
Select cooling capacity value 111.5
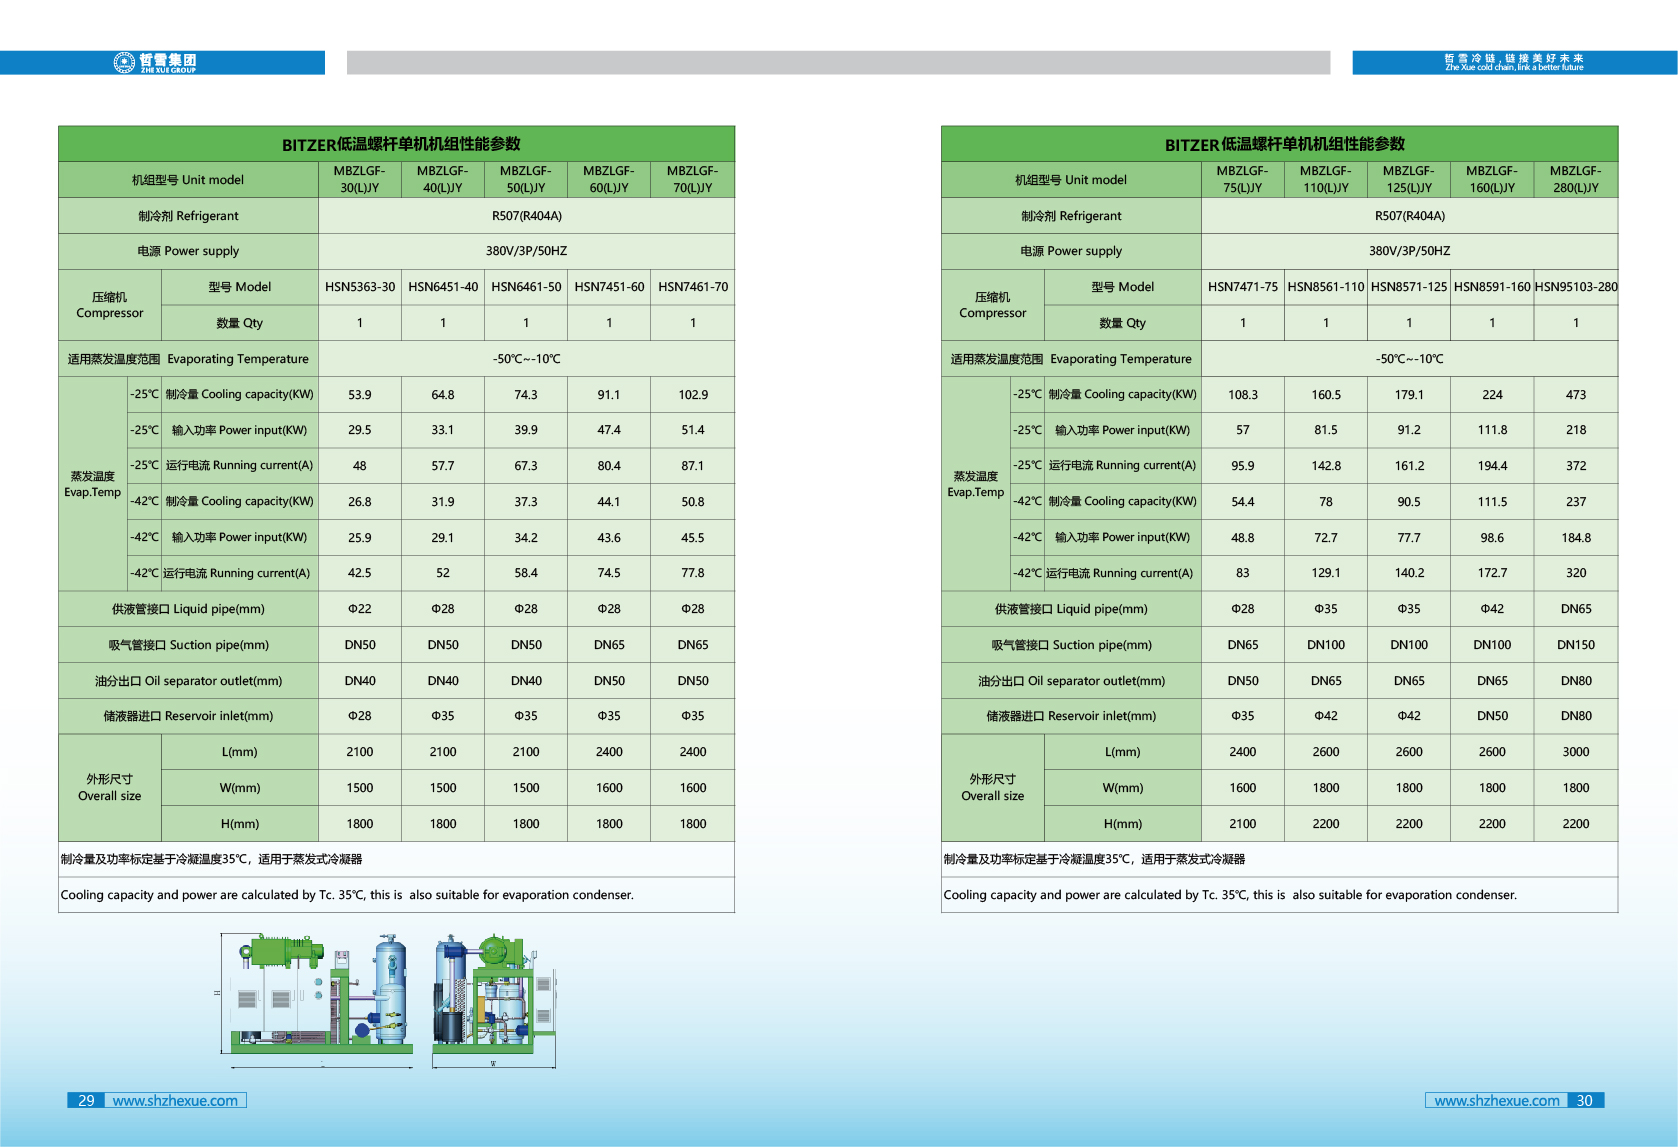1492,502
